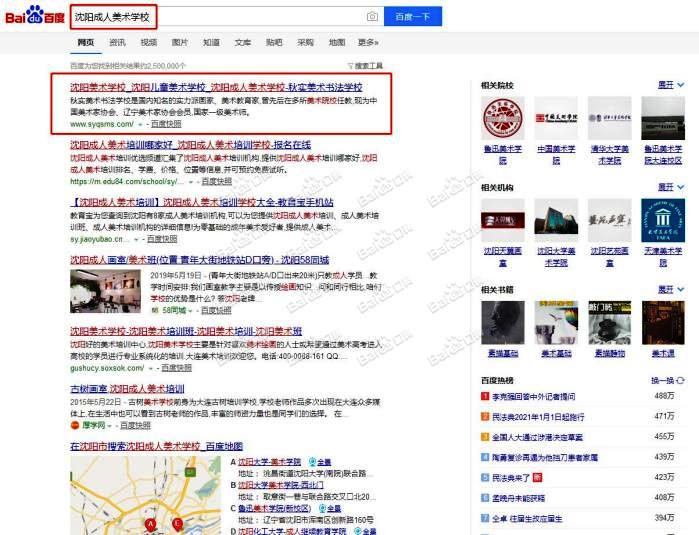Open 古树画室 沈阳成人美术培训 link

tap(127, 389)
